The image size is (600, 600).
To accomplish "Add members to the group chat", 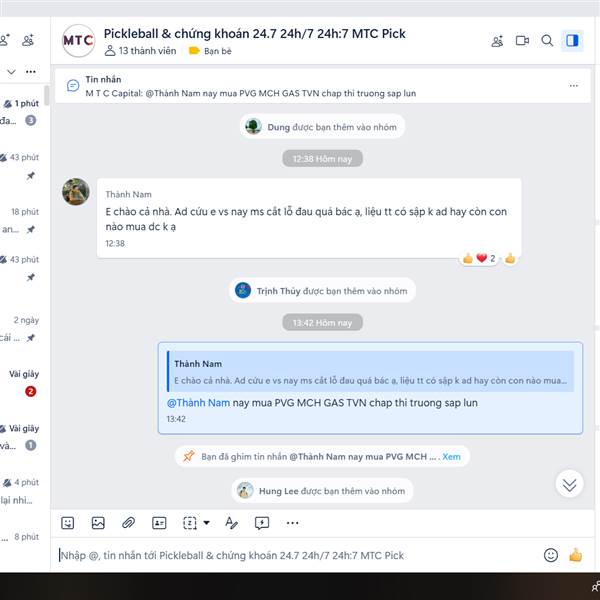I will click(x=497, y=41).
